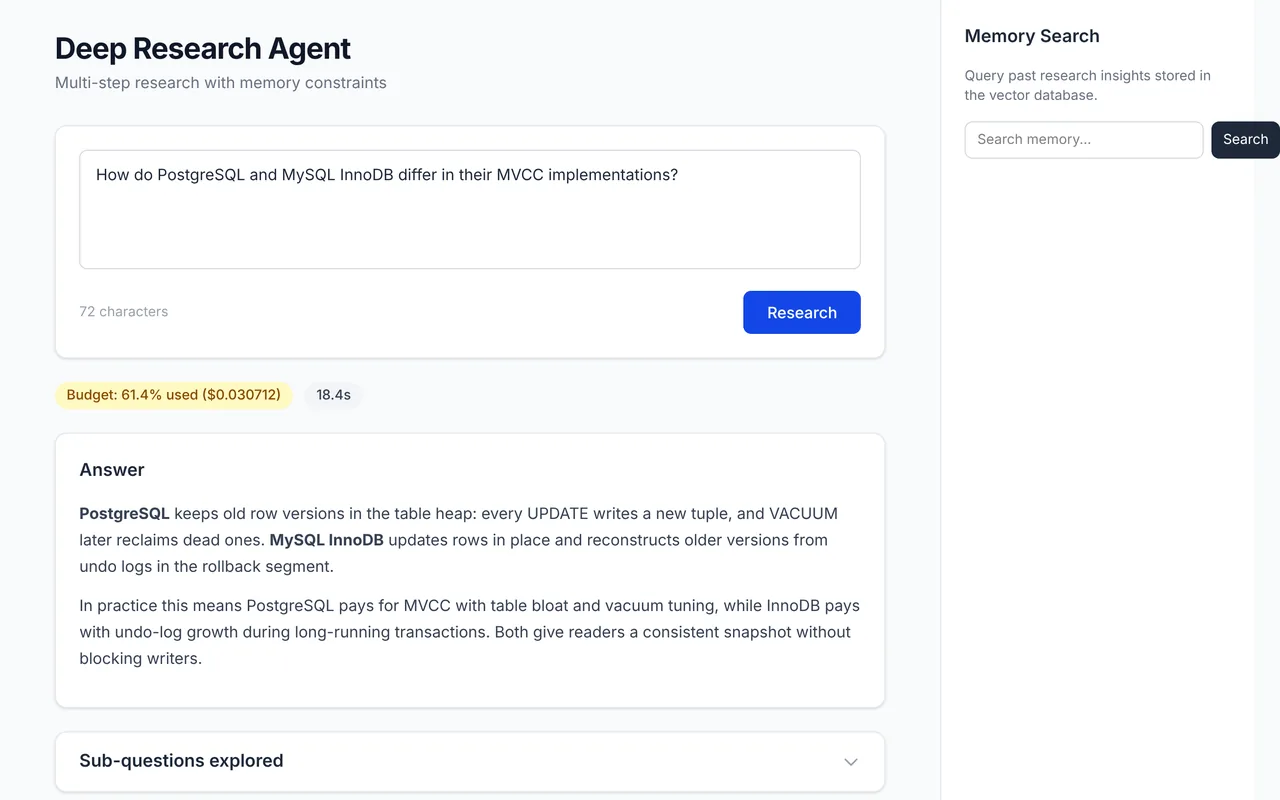Click the blue Research button
Screen dimensions: 1280x800
point(802,312)
